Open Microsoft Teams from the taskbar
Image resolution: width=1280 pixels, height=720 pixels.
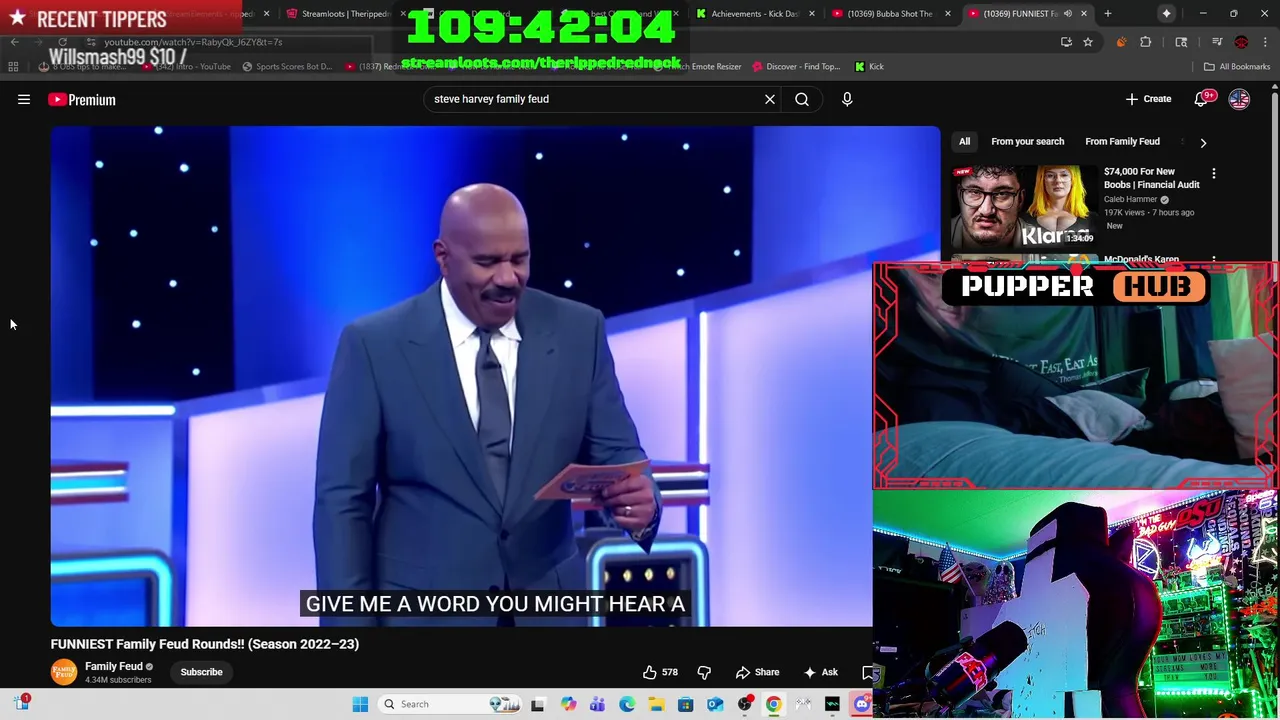coord(597,704)
